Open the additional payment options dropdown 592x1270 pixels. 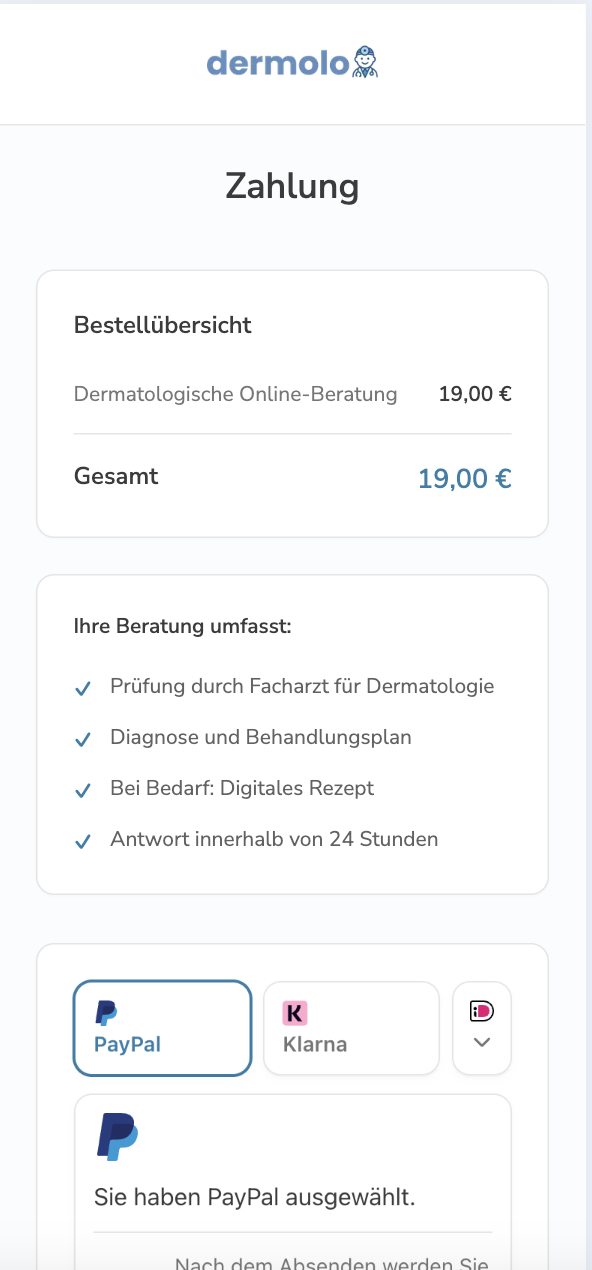481,1042
